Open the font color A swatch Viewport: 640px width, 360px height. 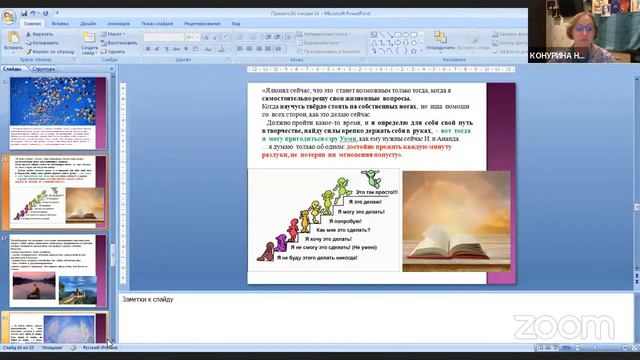pyautogui.click(x=222, y=49)
